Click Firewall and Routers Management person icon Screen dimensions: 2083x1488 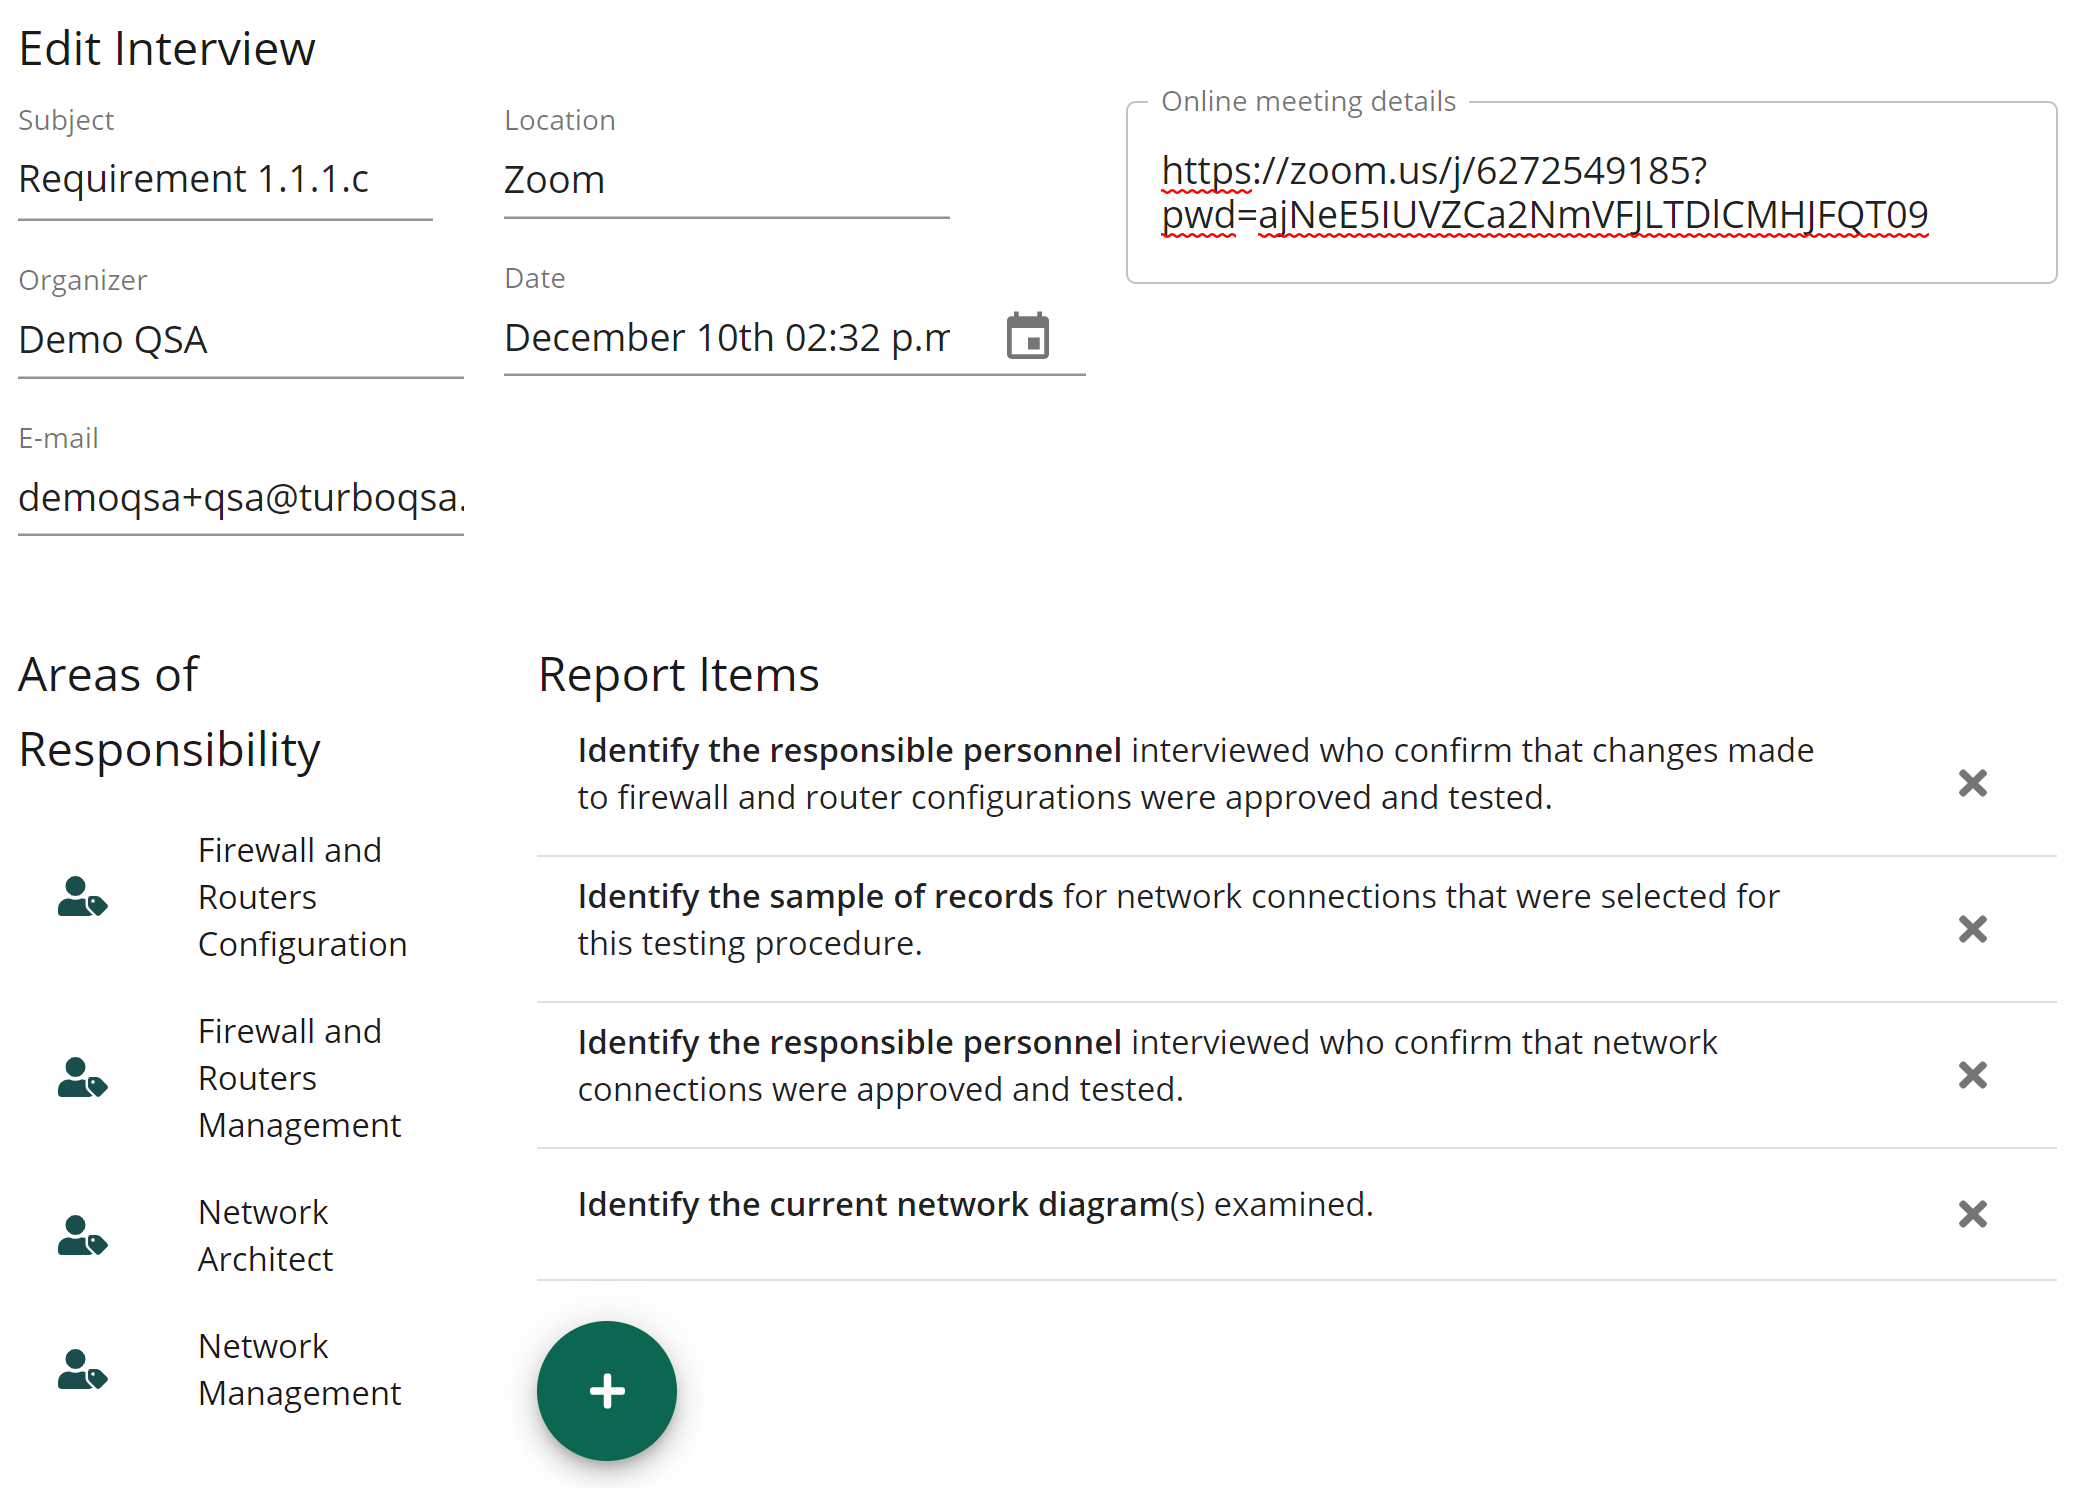coord(82,1078)
